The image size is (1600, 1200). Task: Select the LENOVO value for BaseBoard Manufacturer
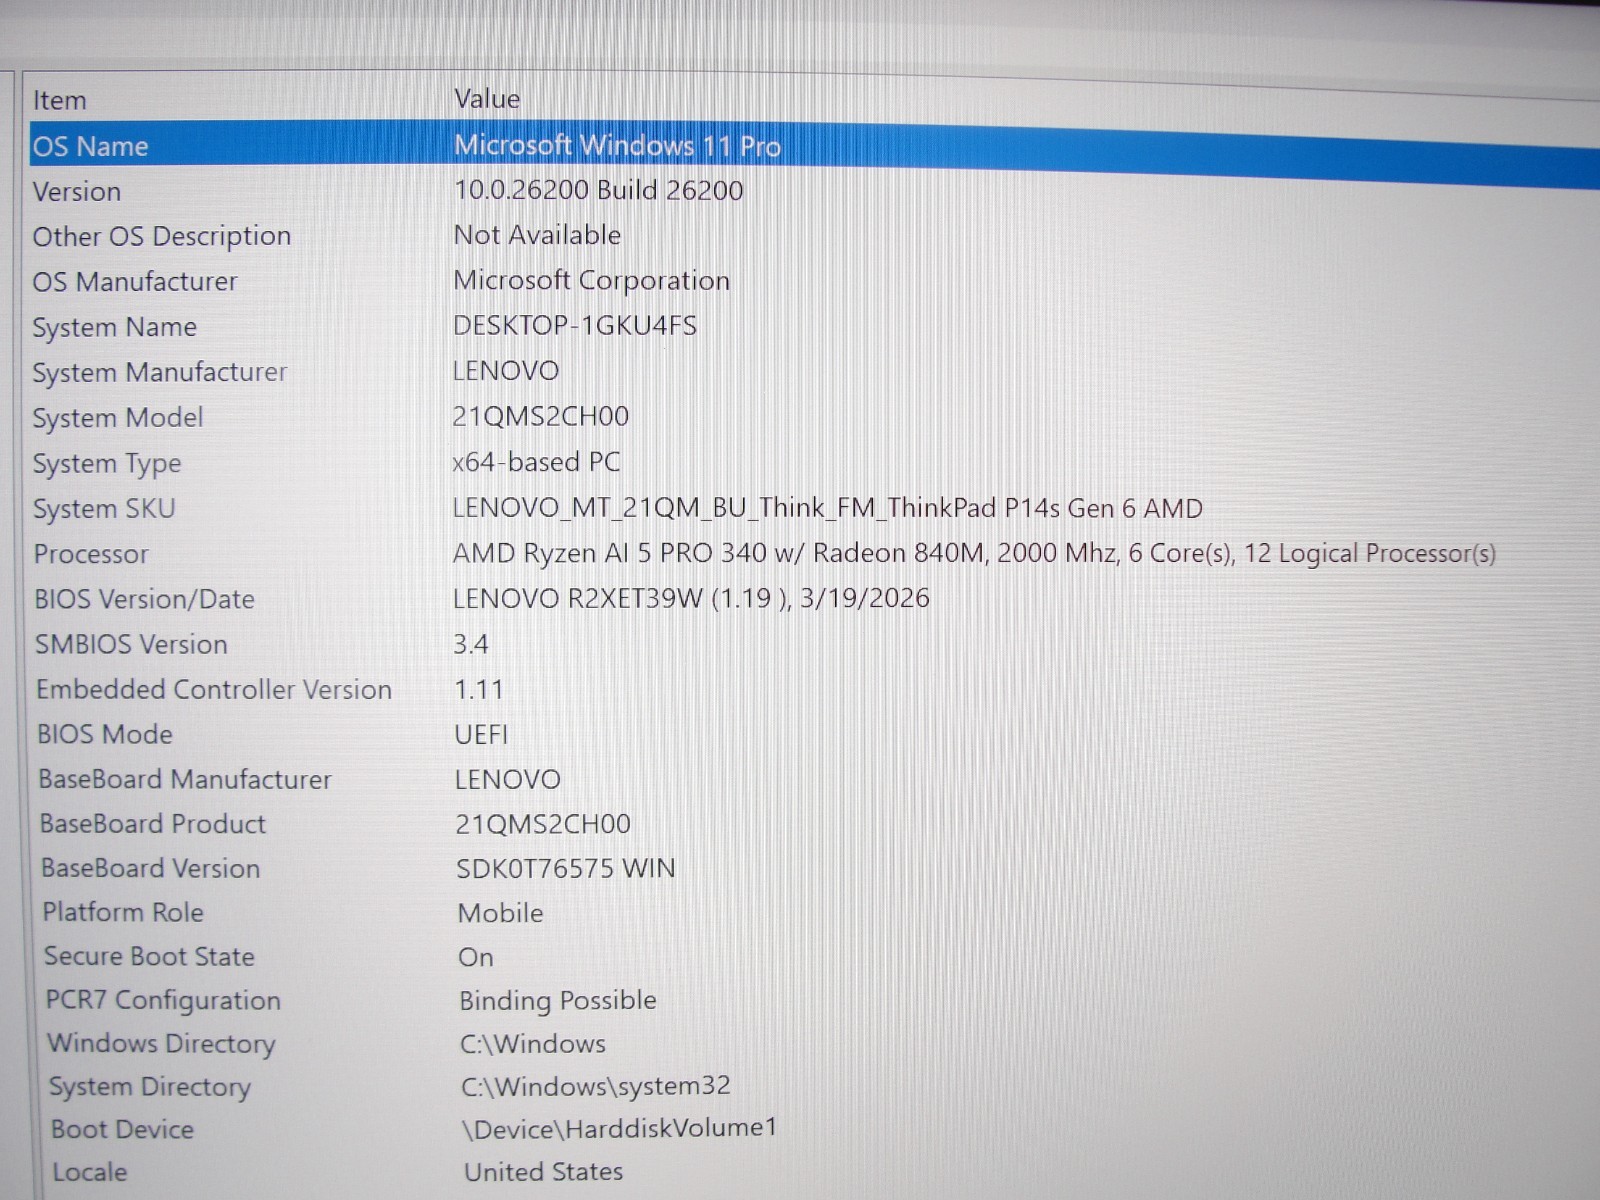coord(508,780)
